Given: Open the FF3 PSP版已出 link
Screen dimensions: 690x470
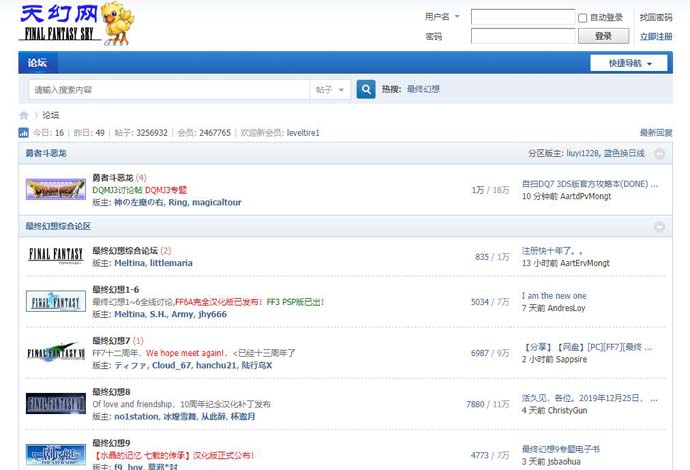Looking at the screenshot, I should 295,302.
